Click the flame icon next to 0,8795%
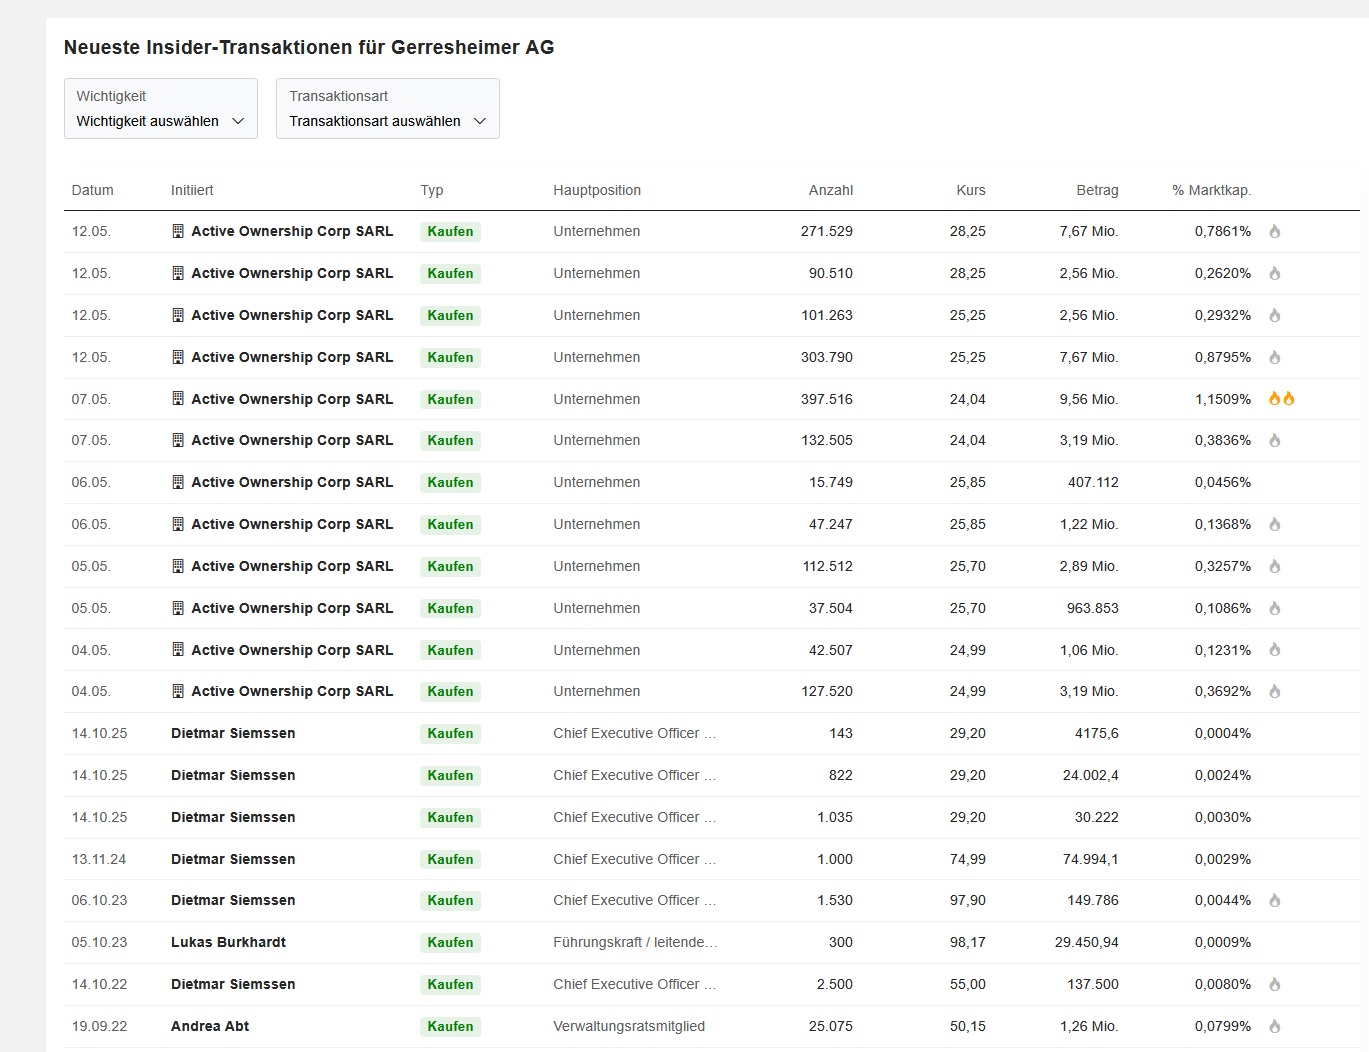The width and height of the screenshot is (1369, 1052). point(1275,357)
